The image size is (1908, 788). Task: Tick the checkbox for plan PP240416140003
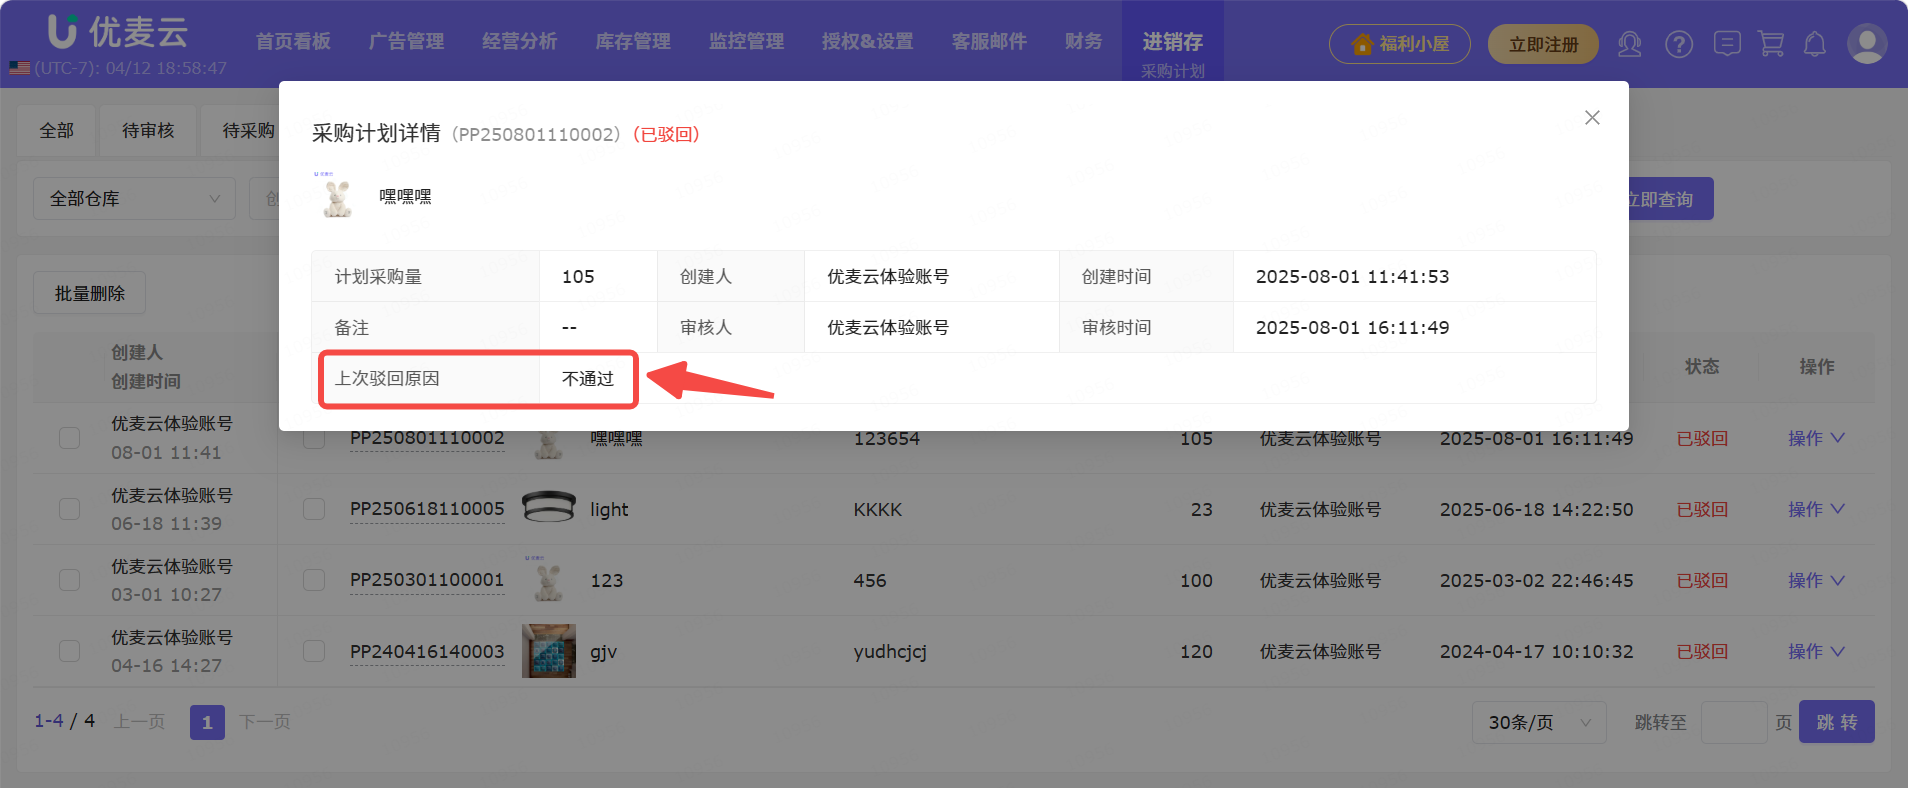click(x=314, y=651)
